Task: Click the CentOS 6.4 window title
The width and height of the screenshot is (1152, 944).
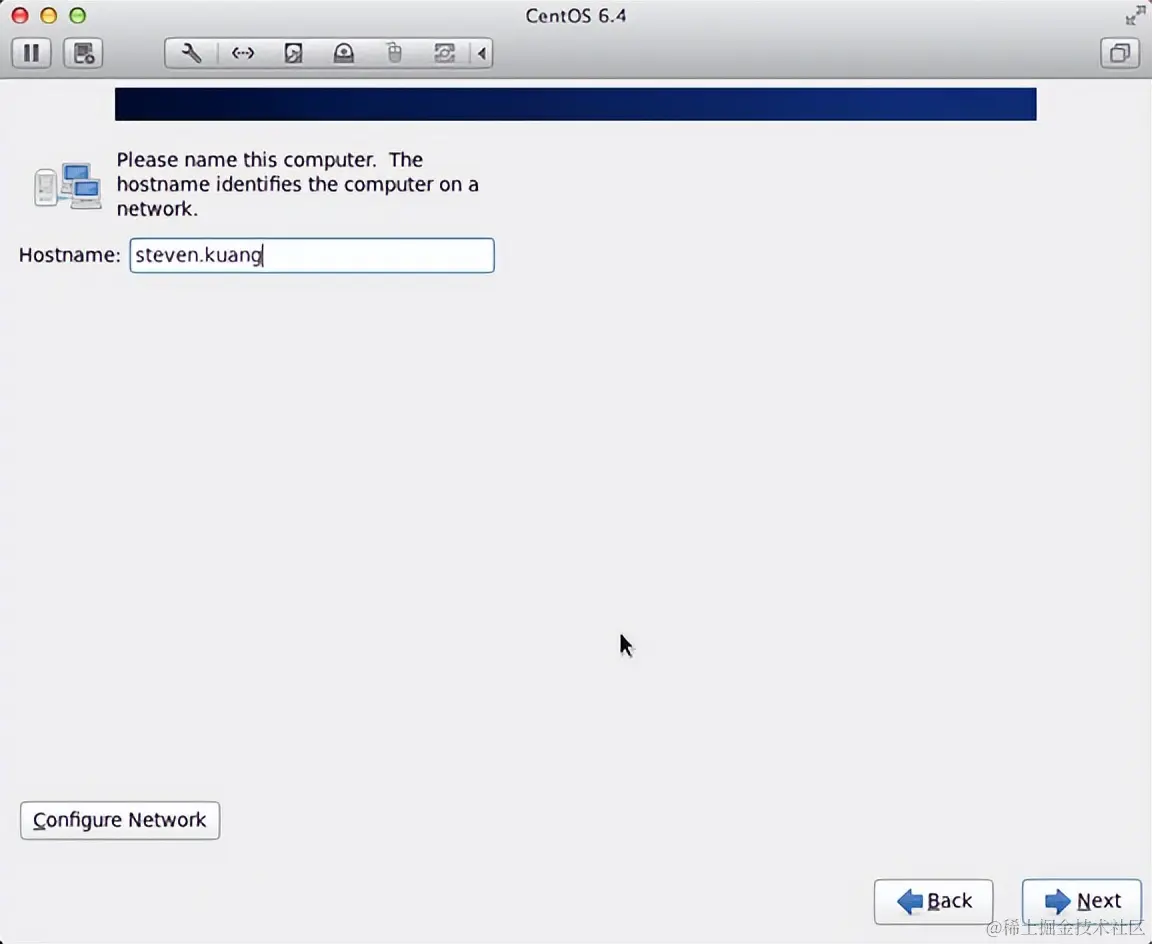Action: pyautogui.click(x=576, y=15)
